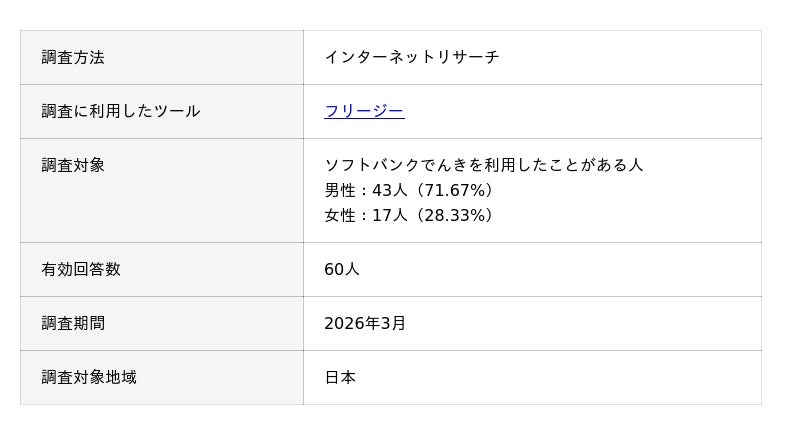Select the 60人 valid responses value
The image size is (800, 435).
341,269
